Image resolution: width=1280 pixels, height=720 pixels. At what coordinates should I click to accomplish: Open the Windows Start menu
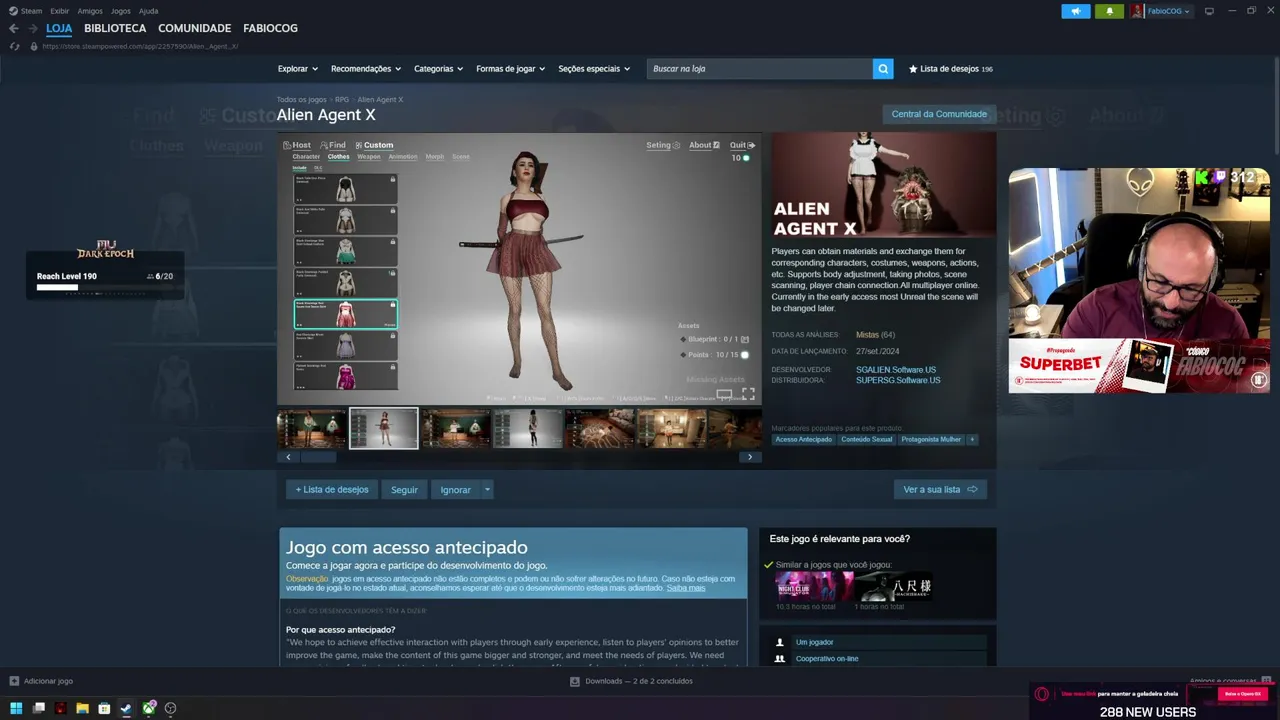[x=16, y=708]
